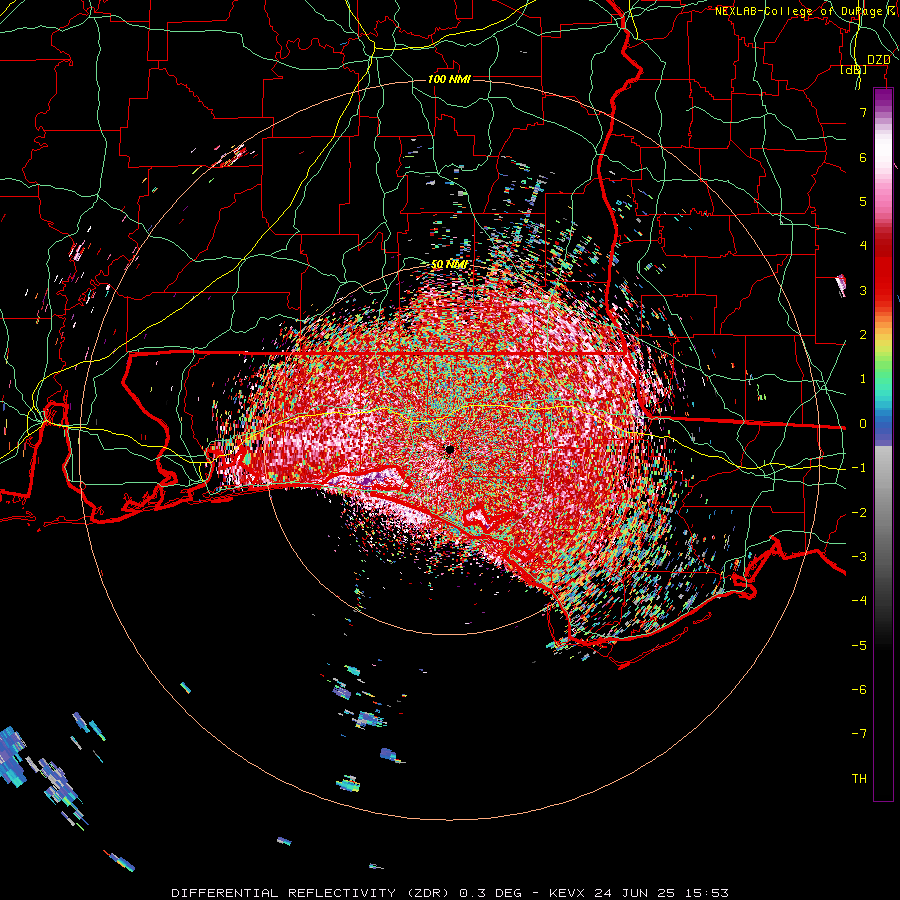The image size is (900, 900).
Task: Click the "TH" label on the scale
Action: 859,779
